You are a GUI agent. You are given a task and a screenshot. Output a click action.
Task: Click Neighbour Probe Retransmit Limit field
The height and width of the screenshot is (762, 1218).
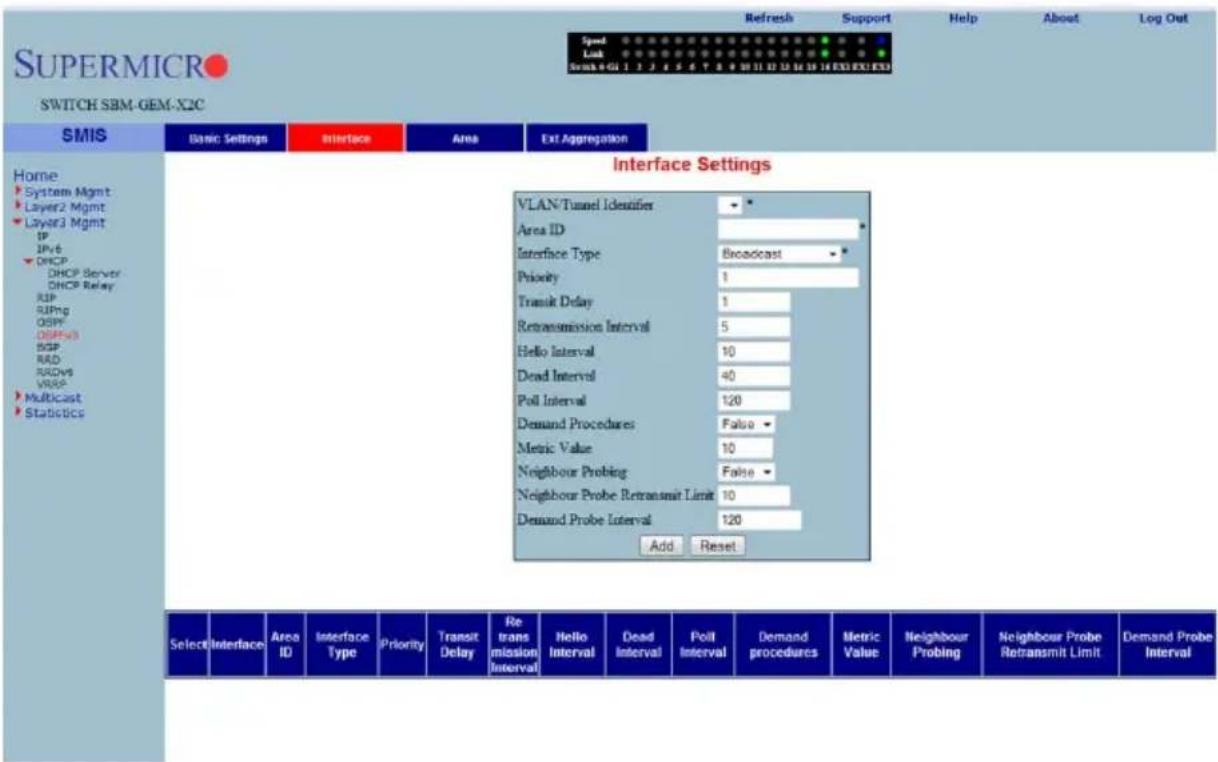click(x=754, y=495)
